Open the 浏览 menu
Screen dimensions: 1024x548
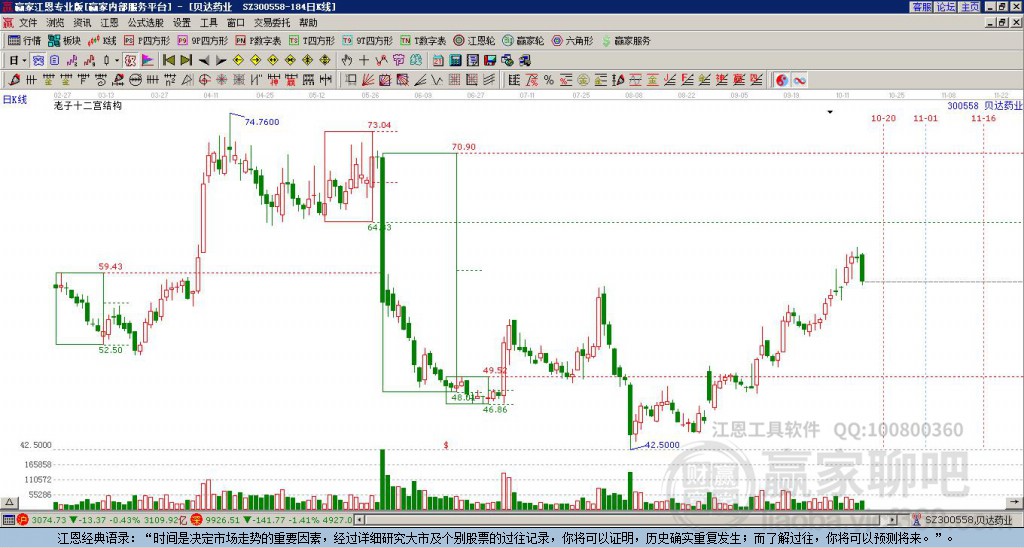55,23
